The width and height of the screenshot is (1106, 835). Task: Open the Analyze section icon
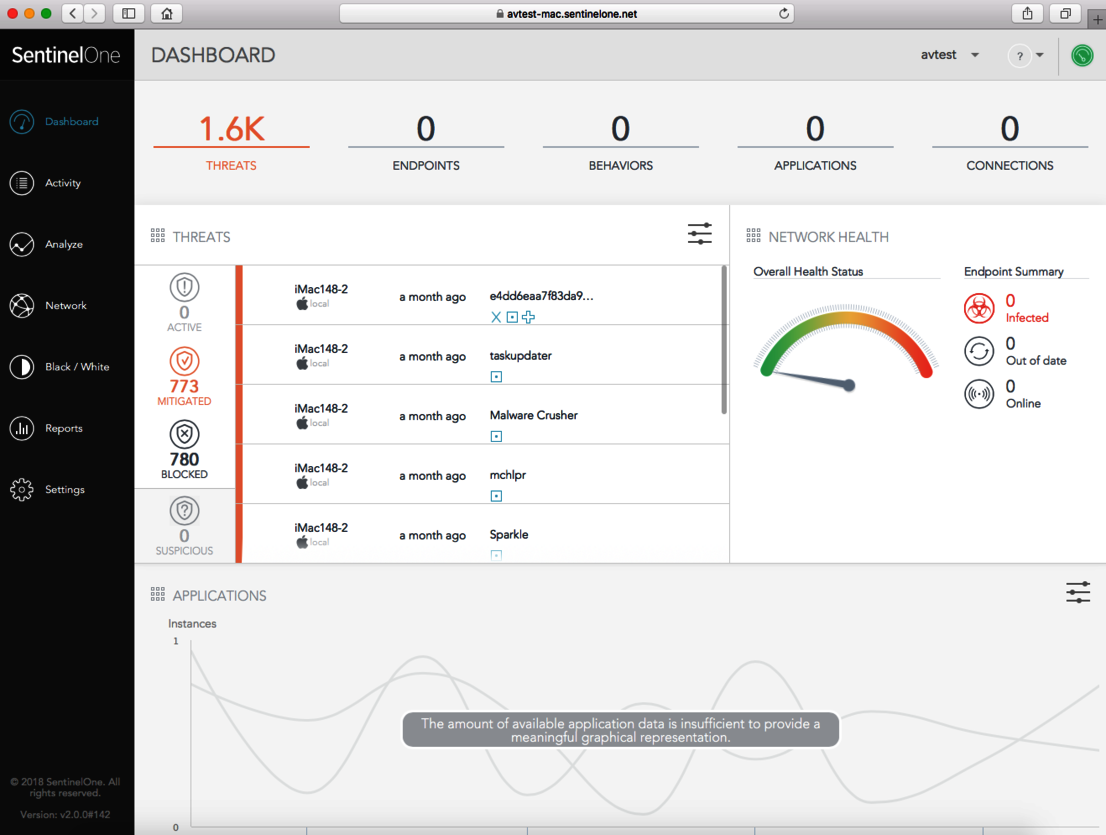pos(21,244)
